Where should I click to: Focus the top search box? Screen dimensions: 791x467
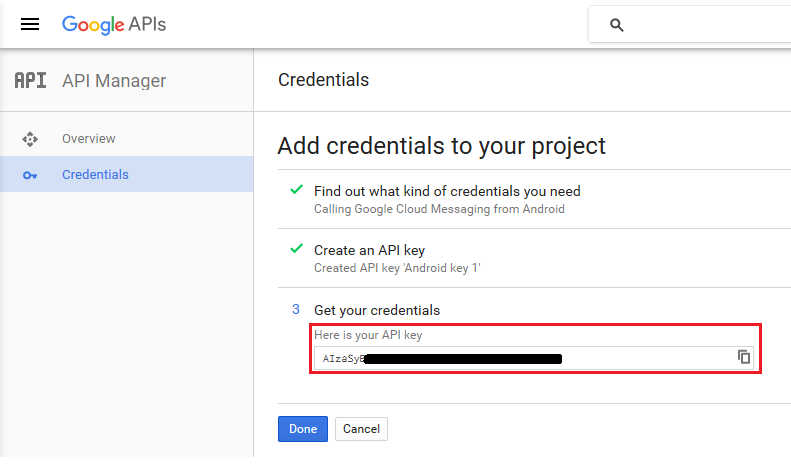pos(690,24)
